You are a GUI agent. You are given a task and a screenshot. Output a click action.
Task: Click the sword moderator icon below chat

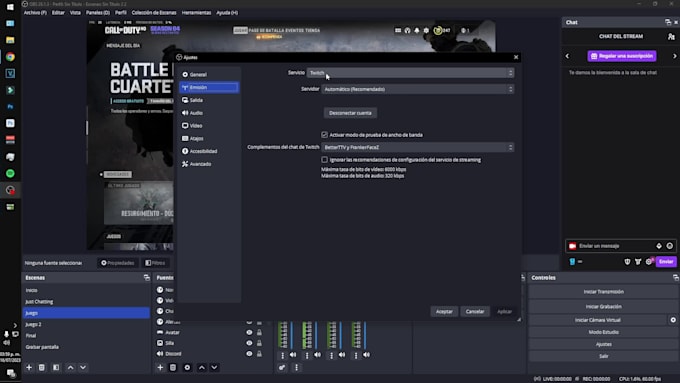tap(638, 262)
